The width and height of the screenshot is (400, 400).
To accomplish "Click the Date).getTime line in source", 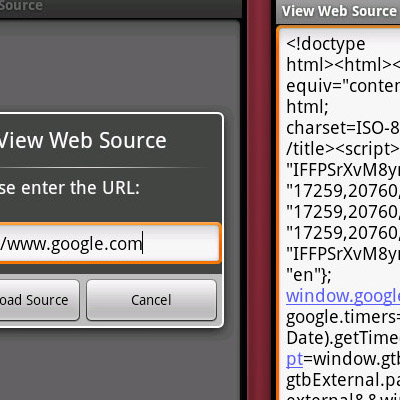I will coord(343,338).
